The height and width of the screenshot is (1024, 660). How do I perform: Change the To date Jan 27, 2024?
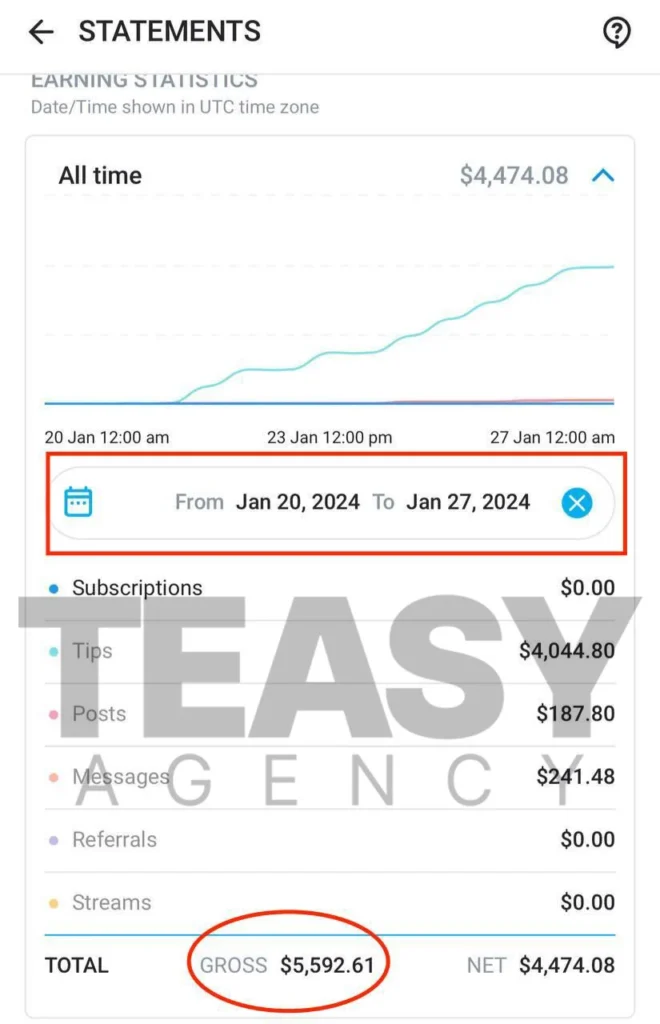coord(467,502)
